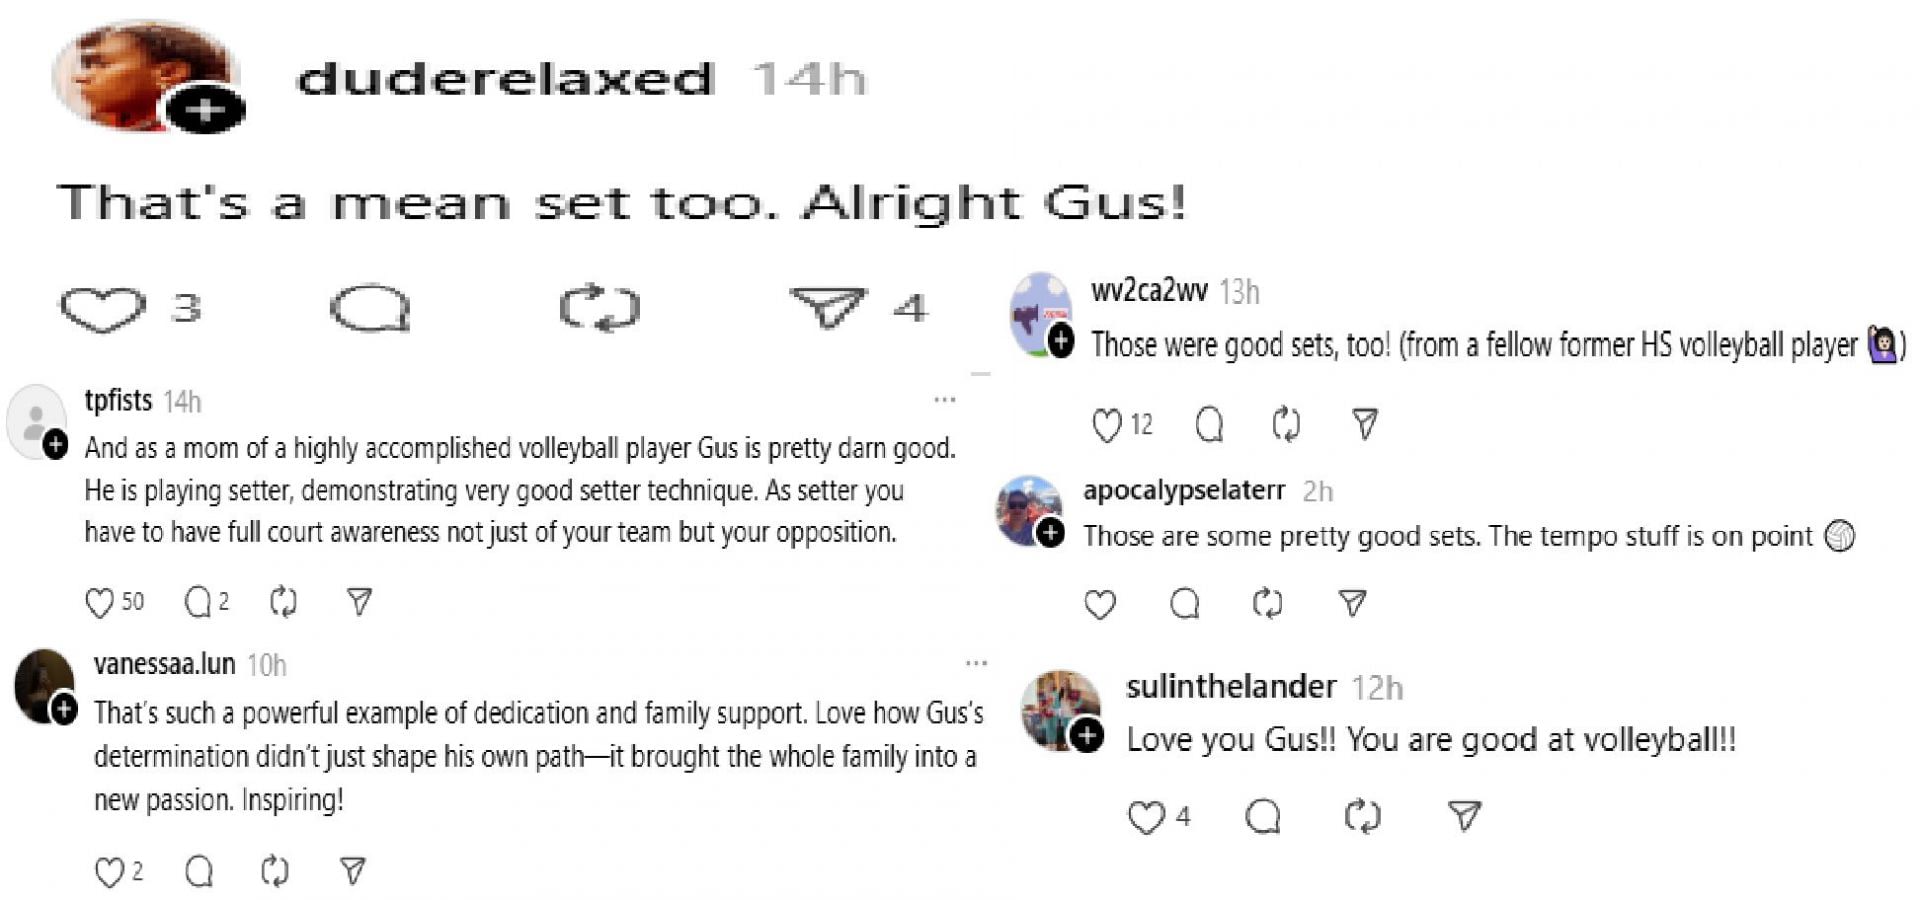Like tpfists' comment with 50 likes
1920x900 pixels.
tap(99, 603)
